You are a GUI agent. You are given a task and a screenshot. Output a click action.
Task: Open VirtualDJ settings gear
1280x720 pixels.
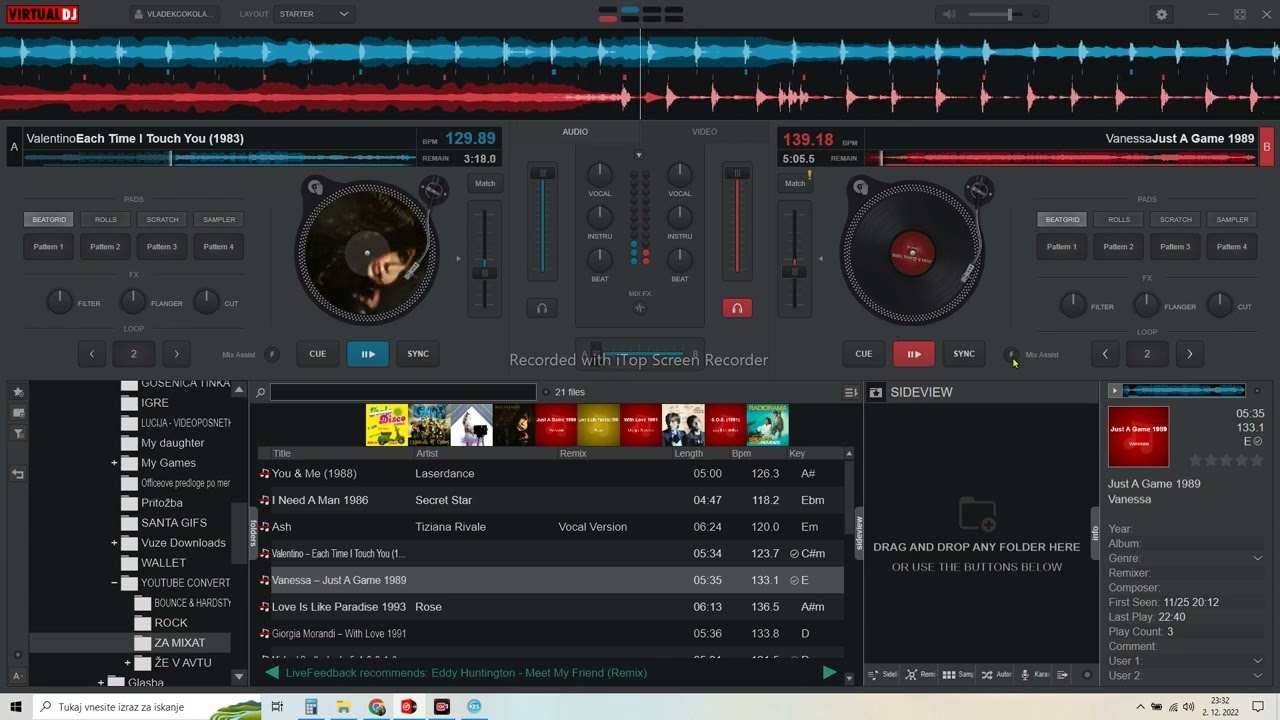[x=1161, y=14]
